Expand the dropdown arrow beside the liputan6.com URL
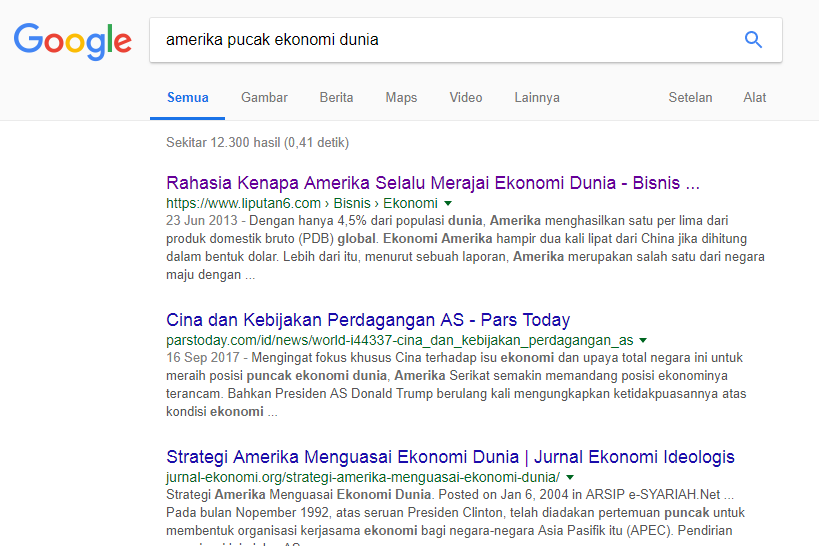Viewport: 819px width, 546px height. (448, 203)
